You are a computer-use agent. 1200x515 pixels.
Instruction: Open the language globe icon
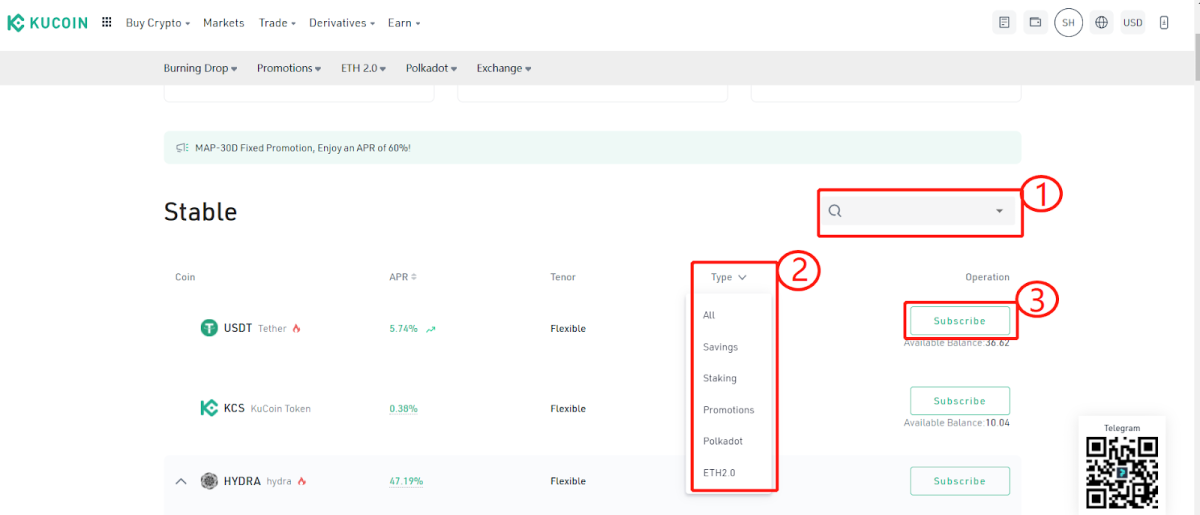[x=1101, y=22]
